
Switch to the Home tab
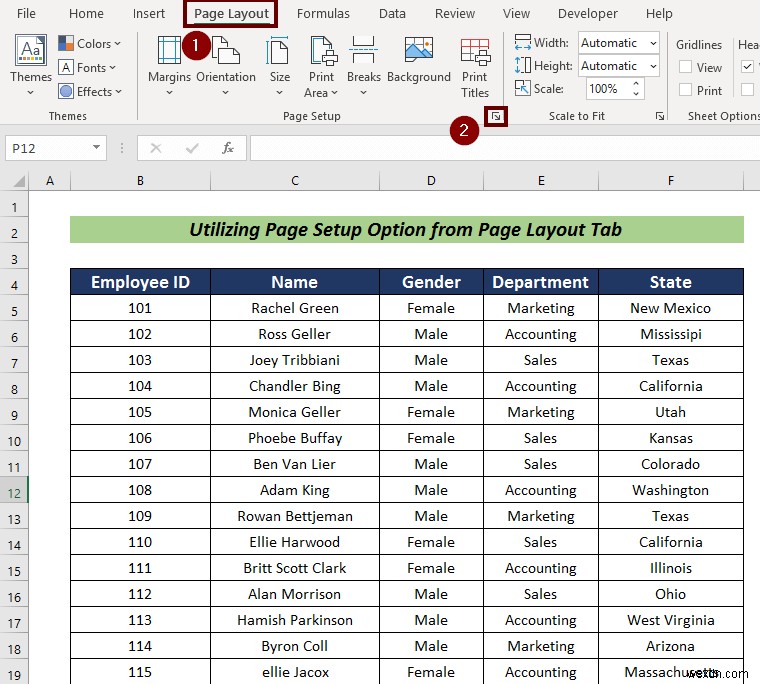(86, 14)
